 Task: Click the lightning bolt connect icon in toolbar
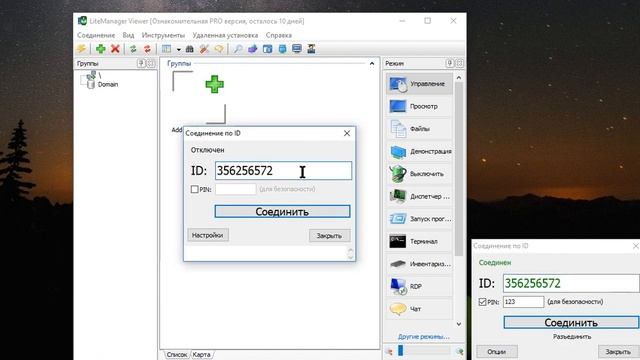pyautogui.click(x=82, y=49)
